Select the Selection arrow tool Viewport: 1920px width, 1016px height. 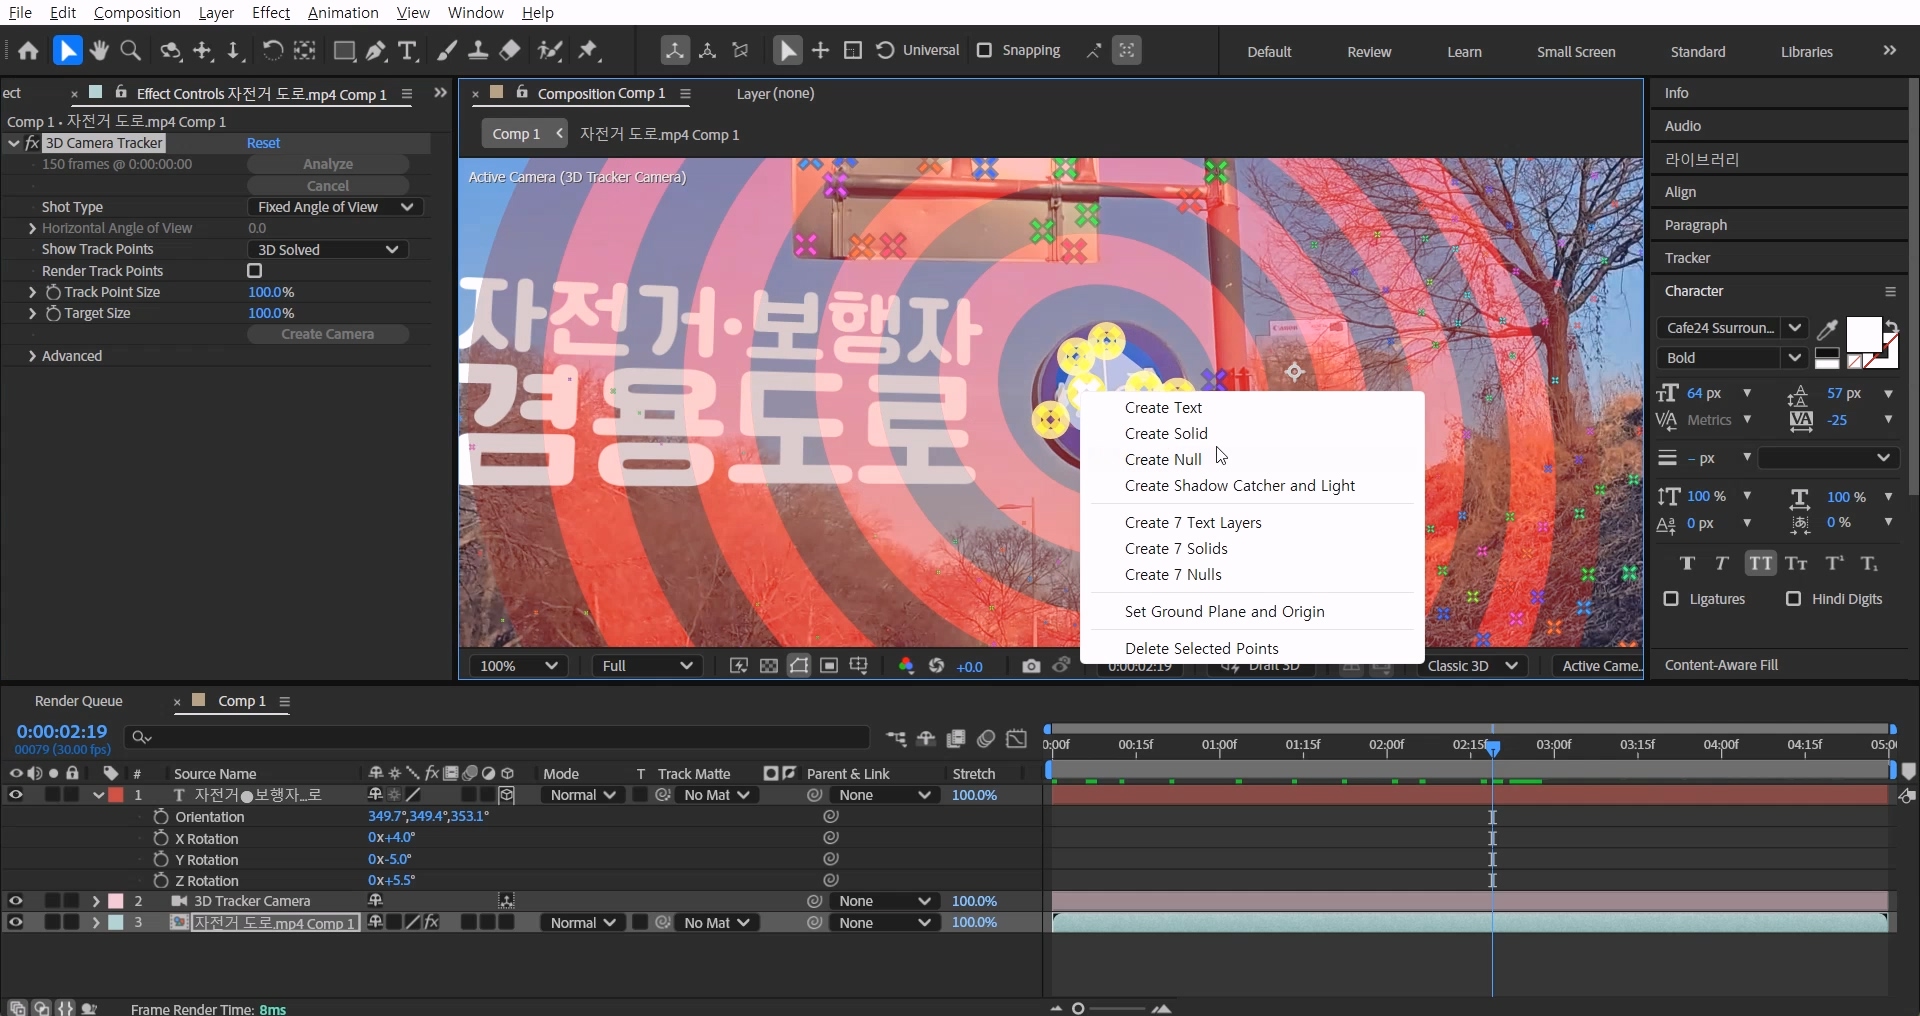point(67,51)
